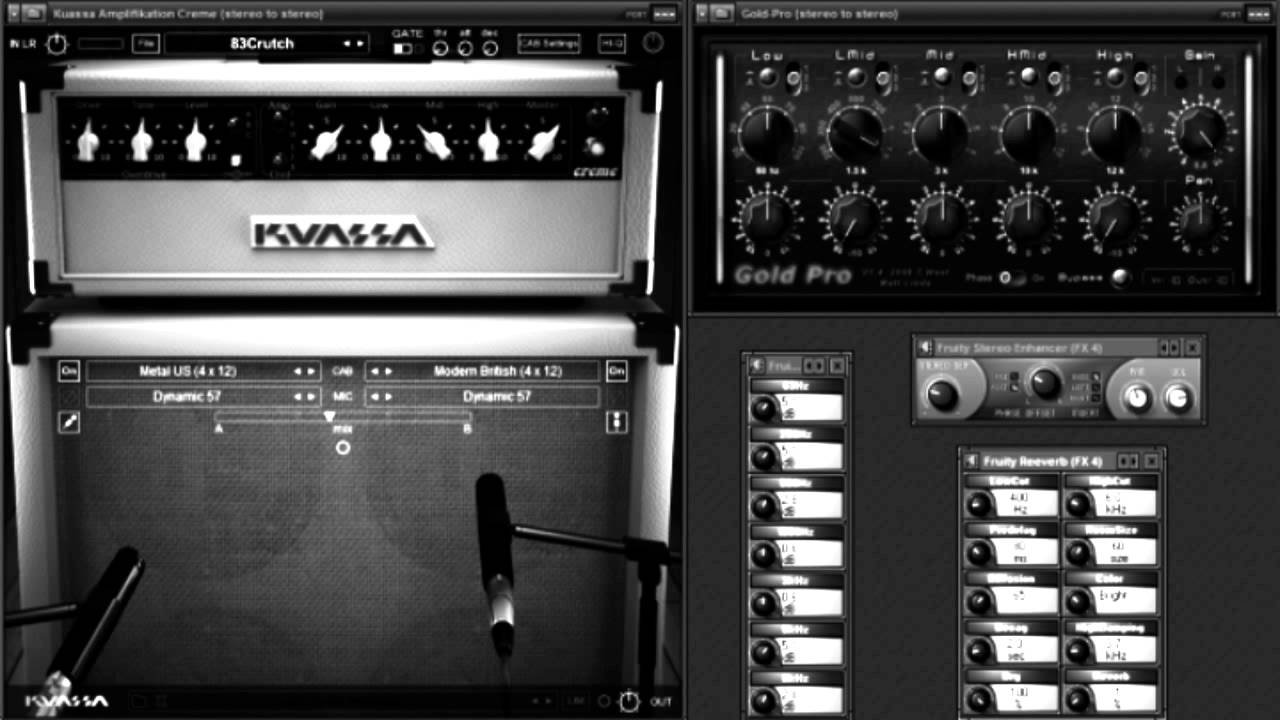The height and width of the screenshot is (720, 1280).
Task: Click the top band knob in Fruit EQ window
Action: tap(765, 408)
